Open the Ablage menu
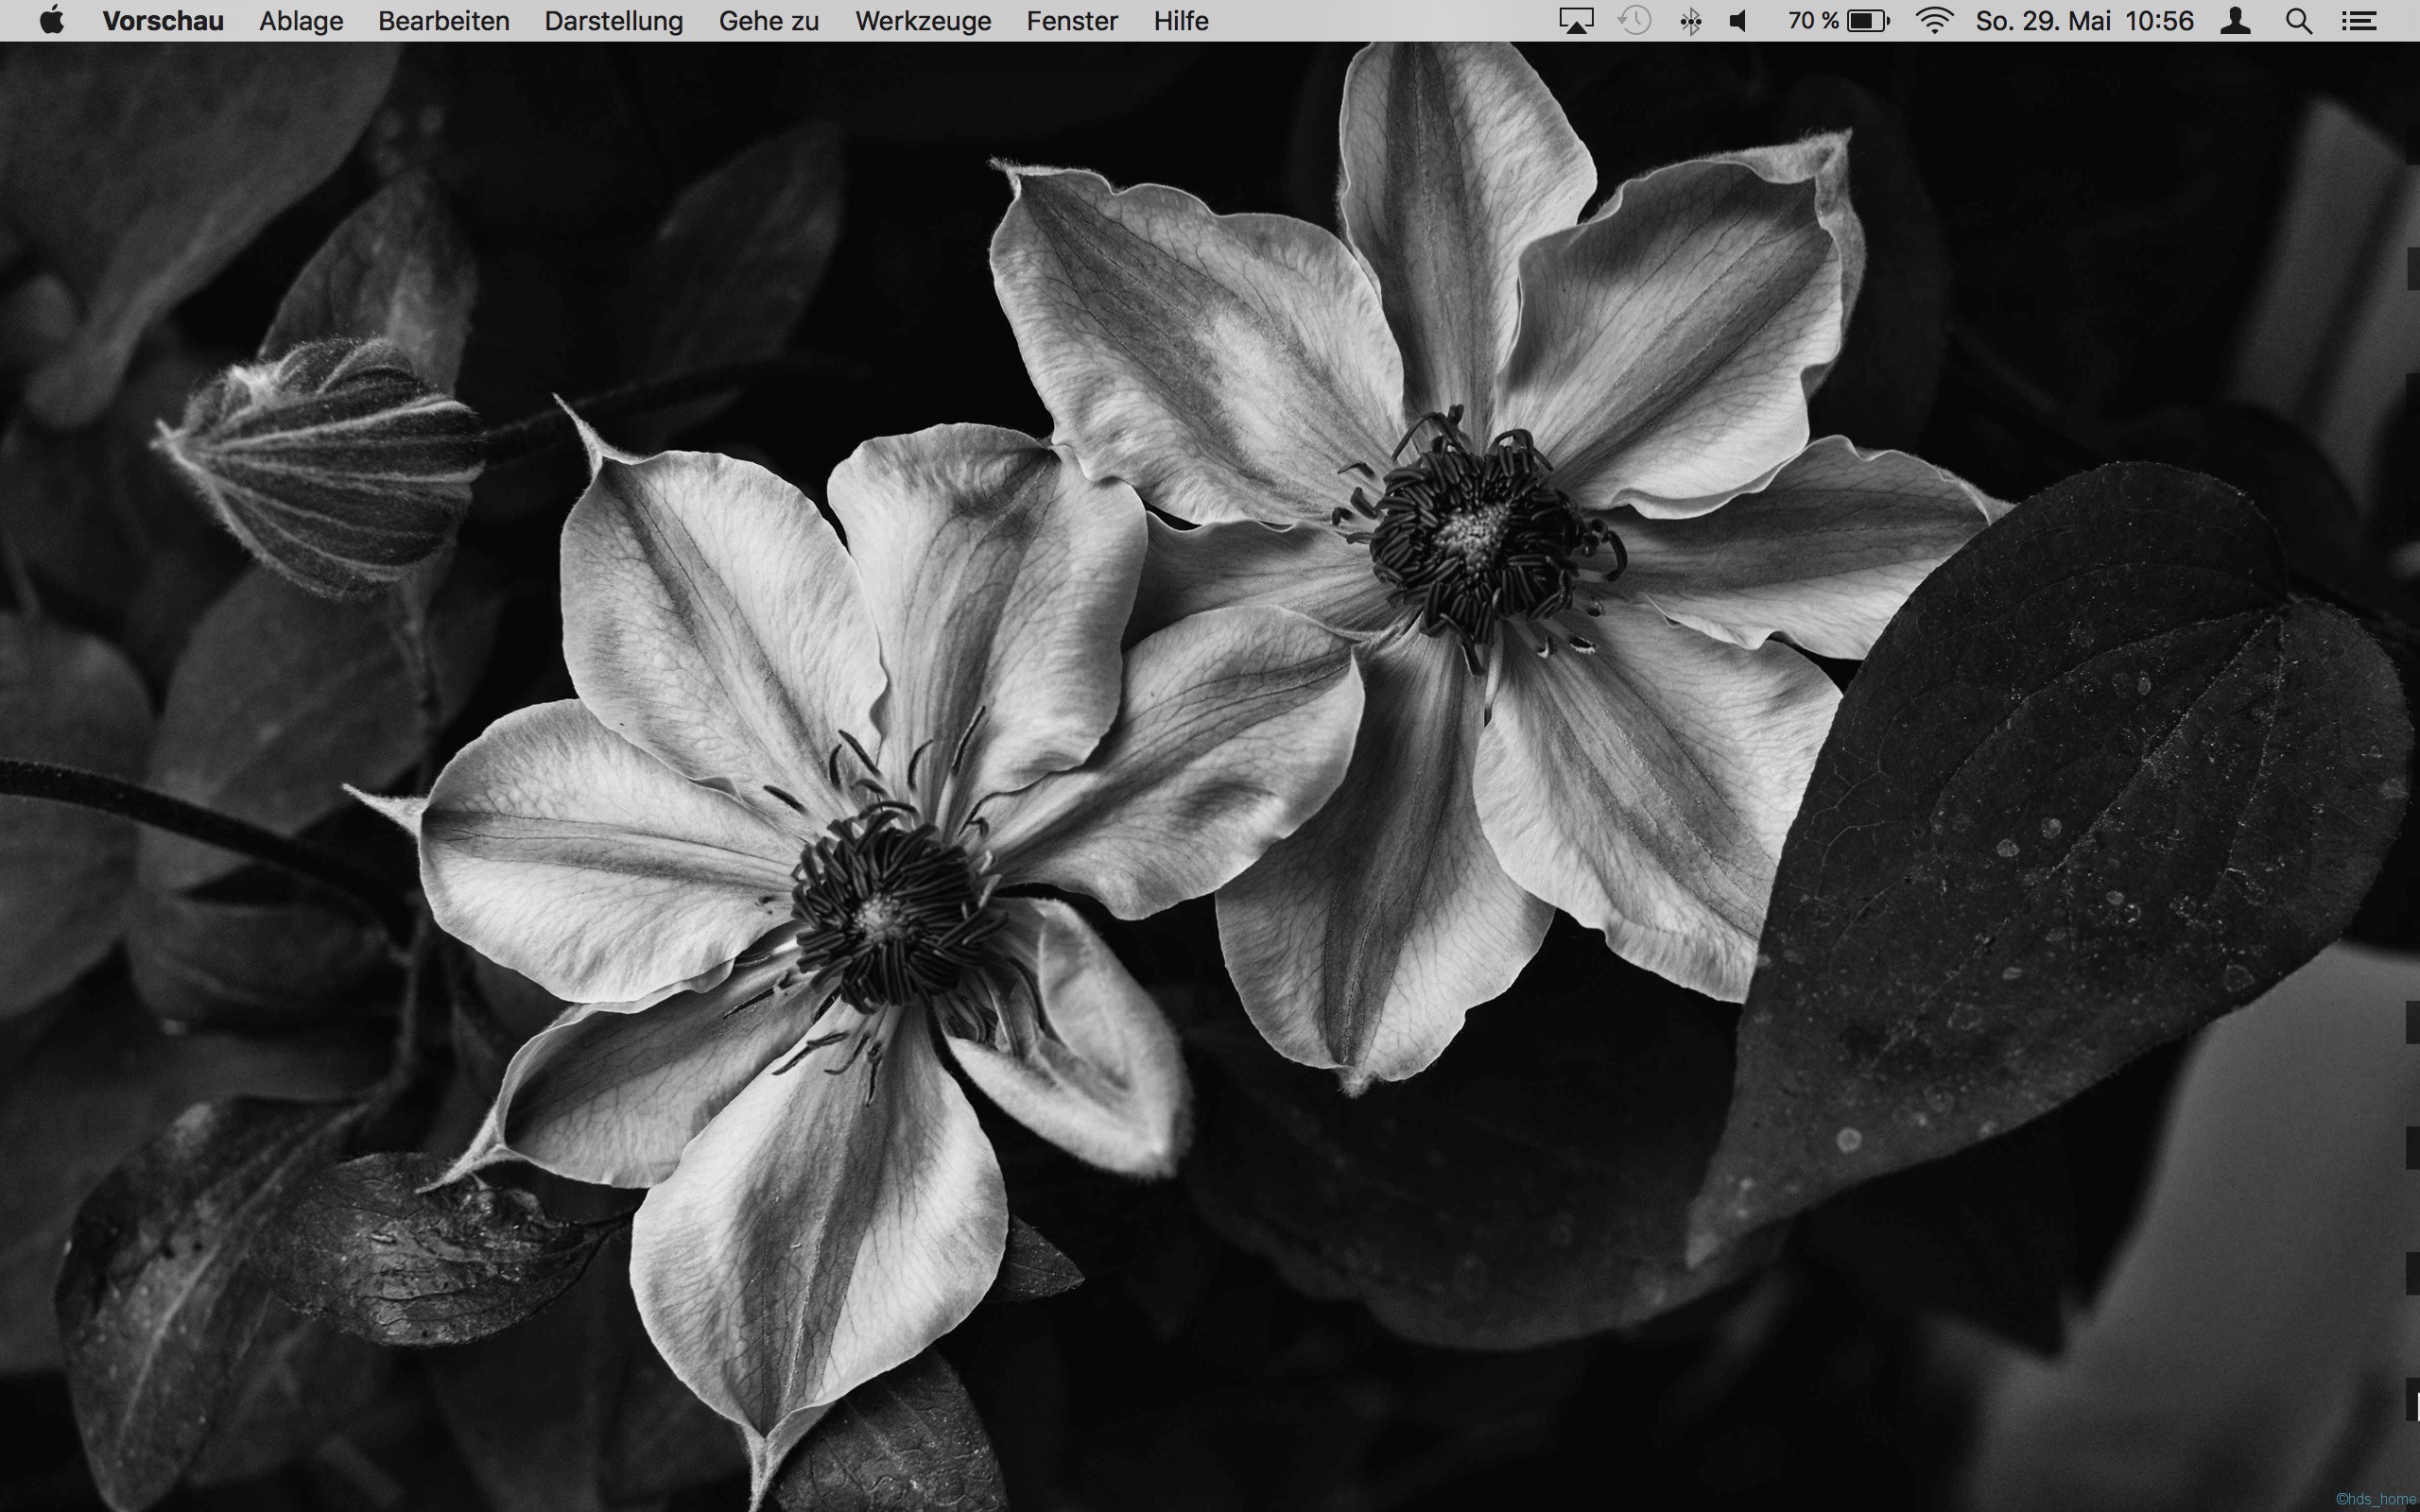This screenshot has width=2420, height=1512. 301,21
